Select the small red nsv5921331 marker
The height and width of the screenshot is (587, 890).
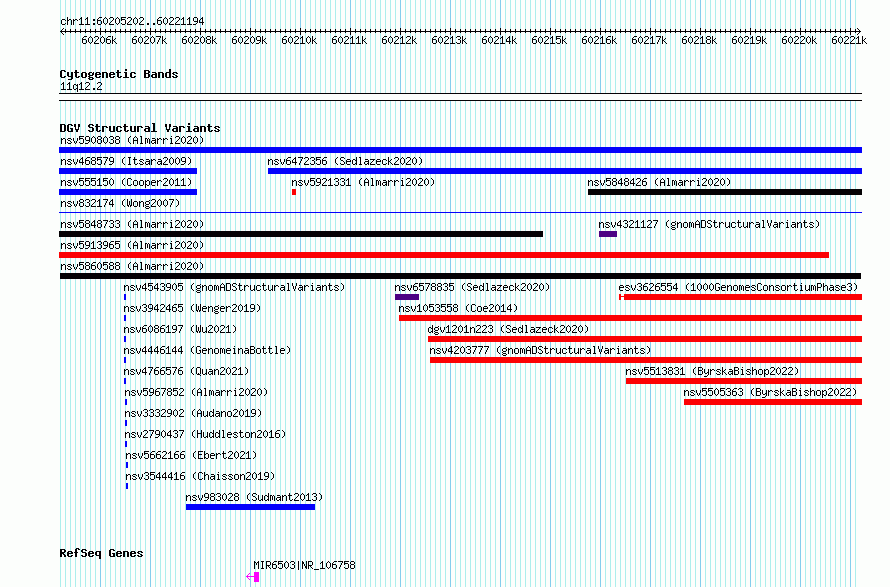tap(294, 192)
